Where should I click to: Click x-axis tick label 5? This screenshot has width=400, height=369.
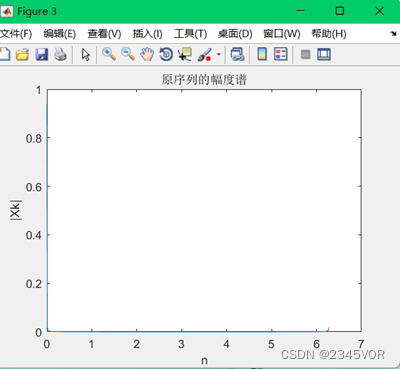[271, 344]
